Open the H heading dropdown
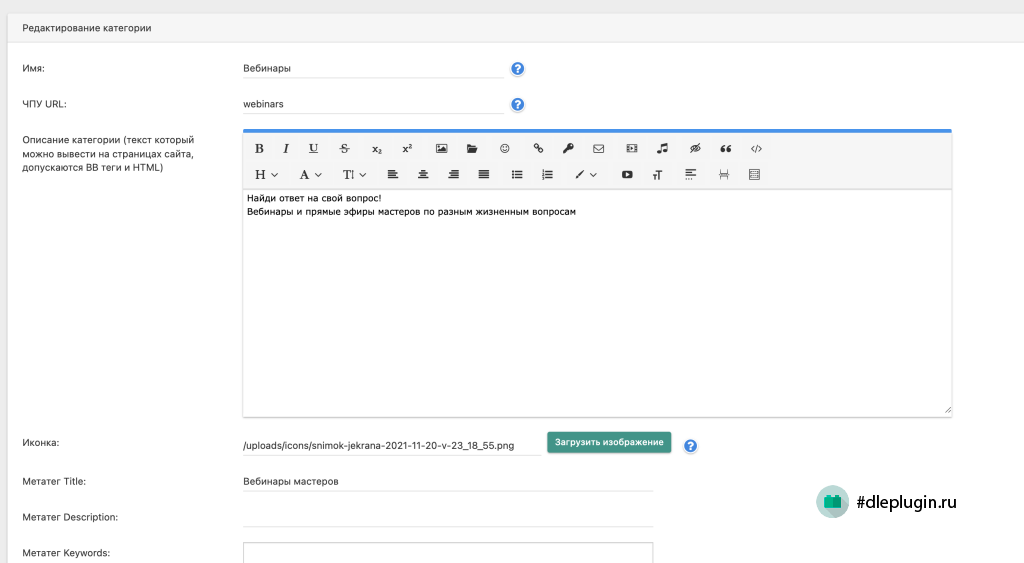Image resolution: width=1024 pixels, height=563 pixels. pyautogui.click(x=266, y=175)
